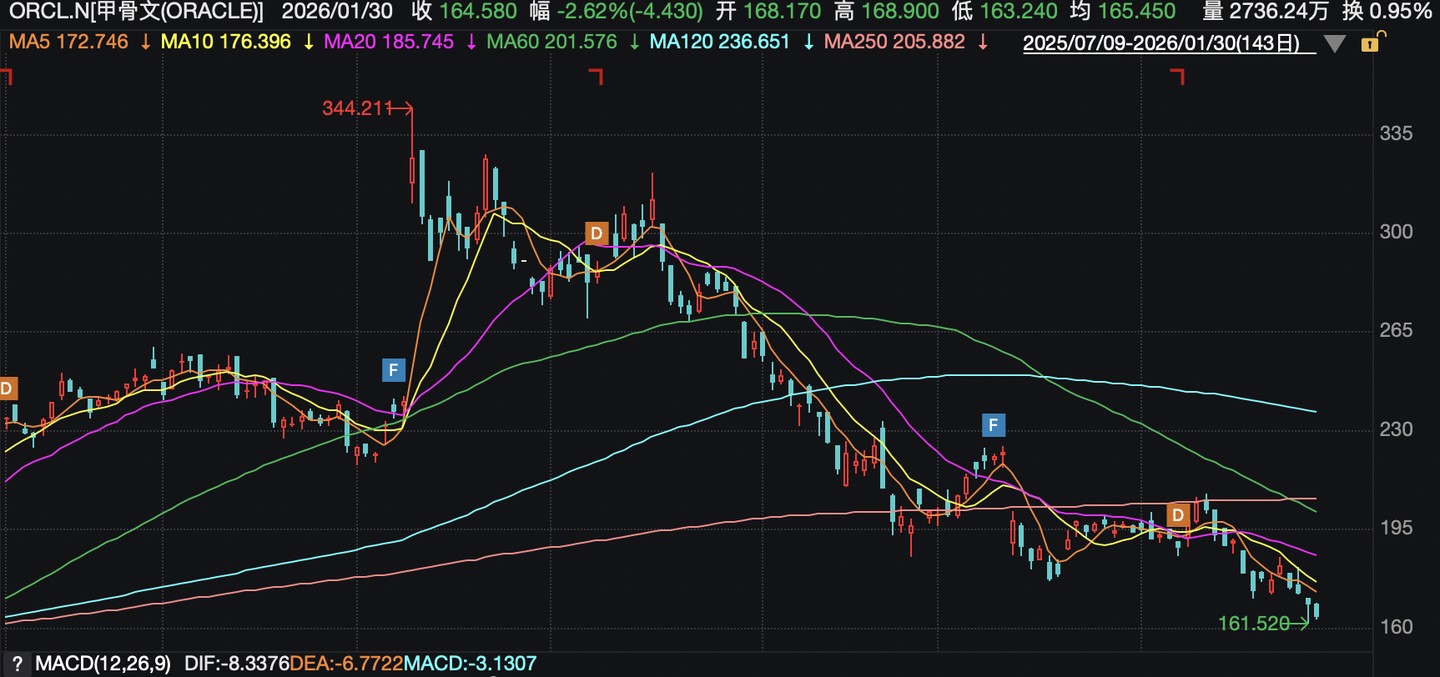Click the DEA value in MACD panel
1440x677 pixels.
tap(349, 663)
